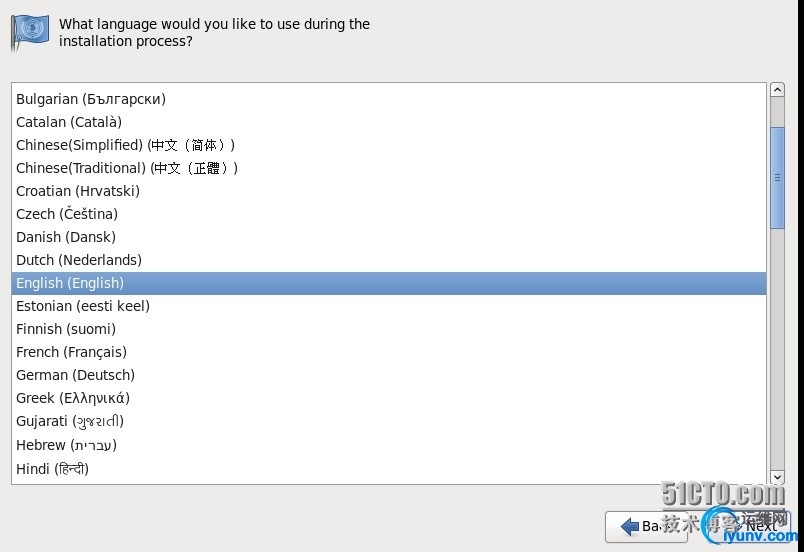The width and height of the screenshot is (804, 552).
Task: Pick Czech (Čeština) in the list
Action: click(67, 214)
